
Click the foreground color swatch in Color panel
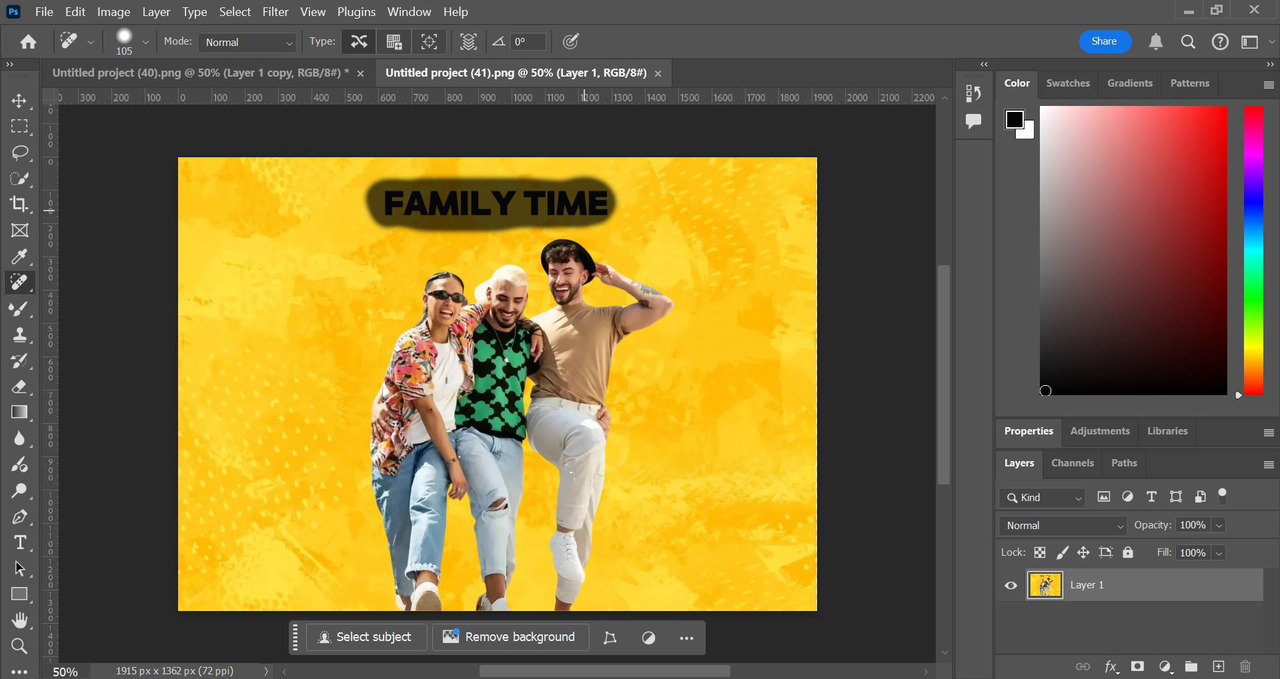(1015, 120)
